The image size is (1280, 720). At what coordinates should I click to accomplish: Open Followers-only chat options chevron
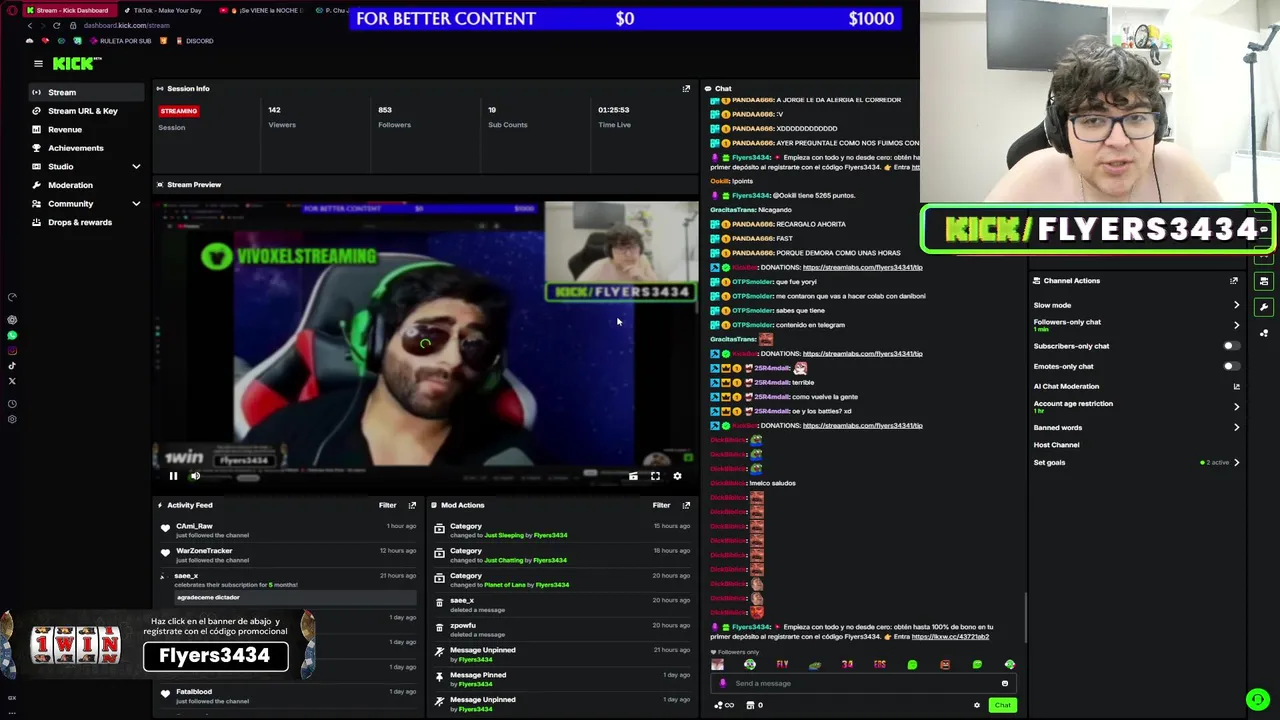pos(1236,324)
